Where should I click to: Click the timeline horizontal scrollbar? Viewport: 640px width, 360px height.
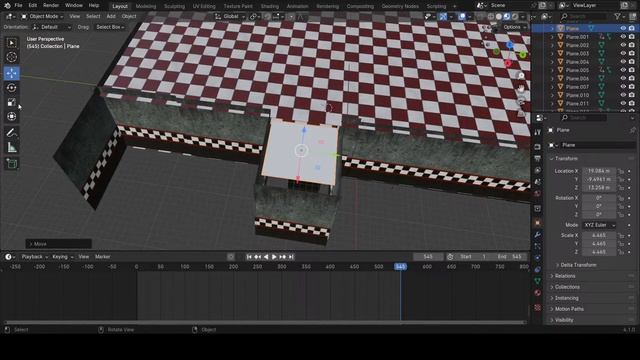pyautogui.click(x=264, y=322)
